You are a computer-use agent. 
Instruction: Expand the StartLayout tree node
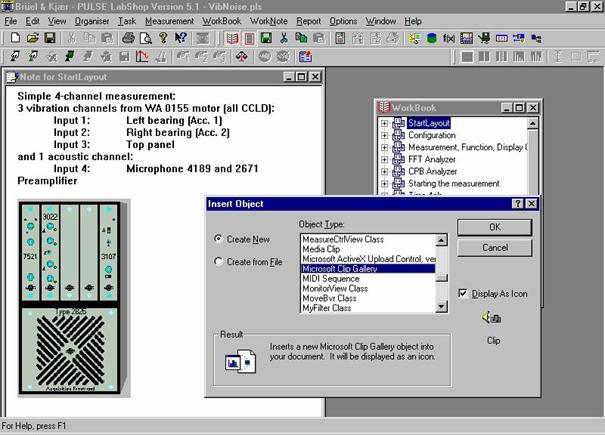[x=385, y=123]
